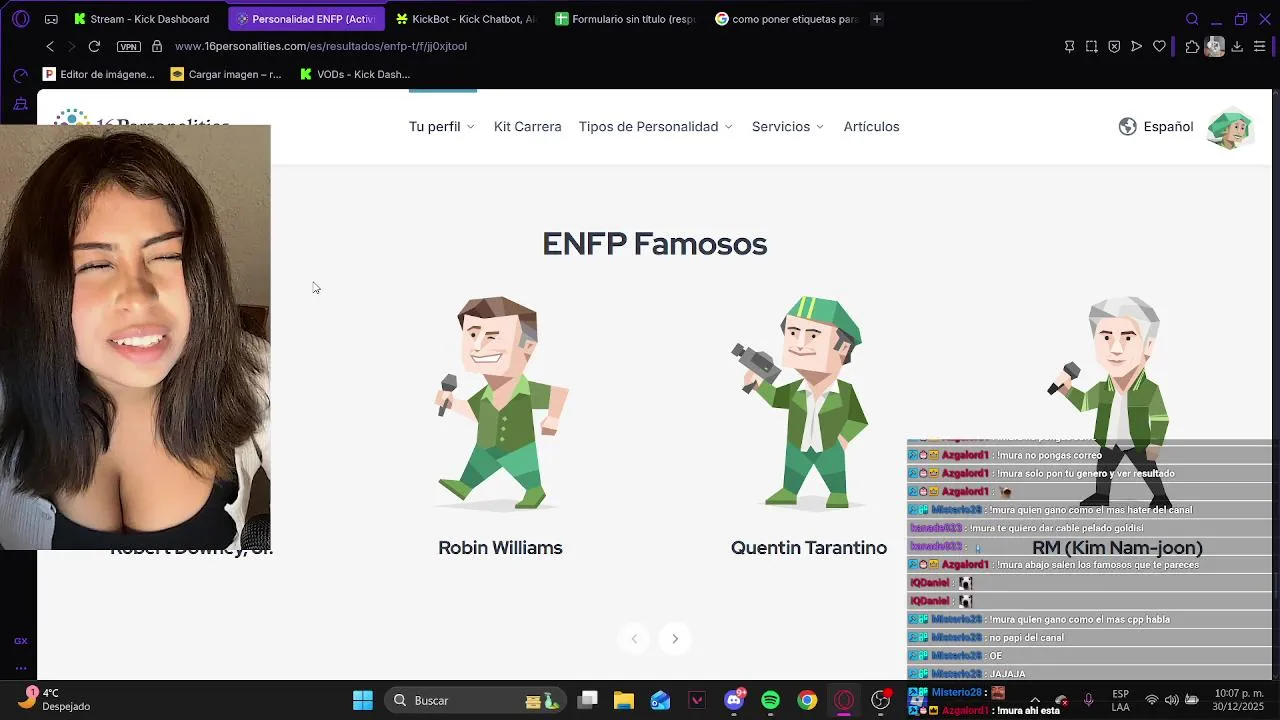1280x720 pixels.
Task: Open Task View in the taskbar
Action: coord(587,700)
